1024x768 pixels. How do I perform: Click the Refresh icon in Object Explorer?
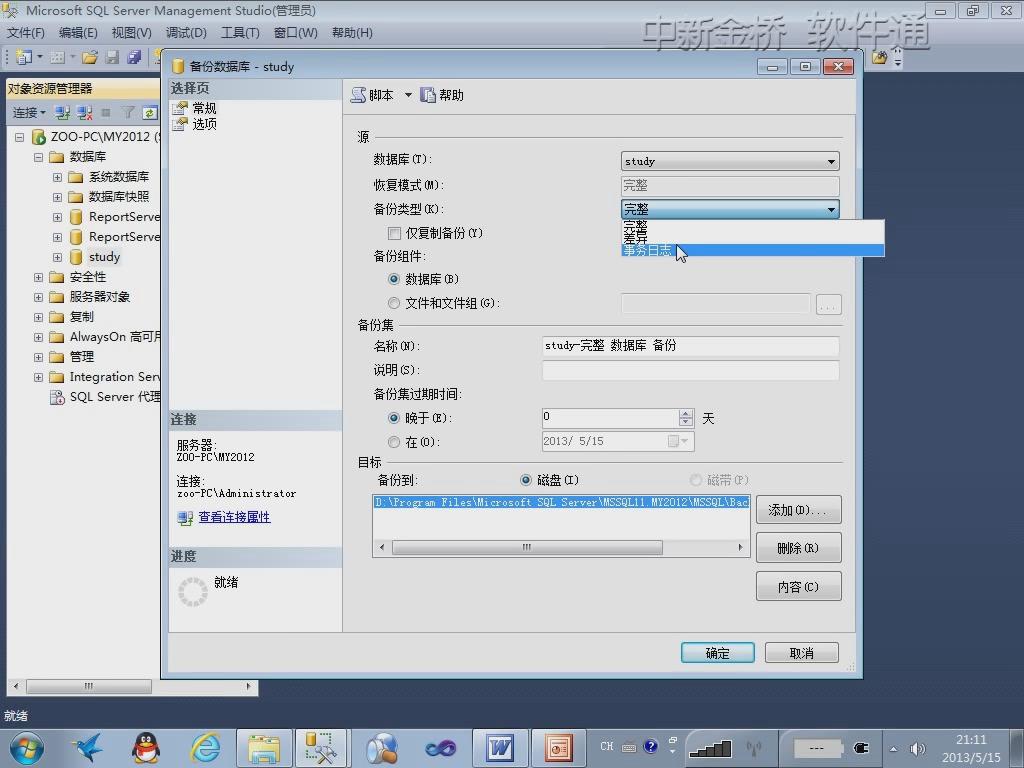150,113
